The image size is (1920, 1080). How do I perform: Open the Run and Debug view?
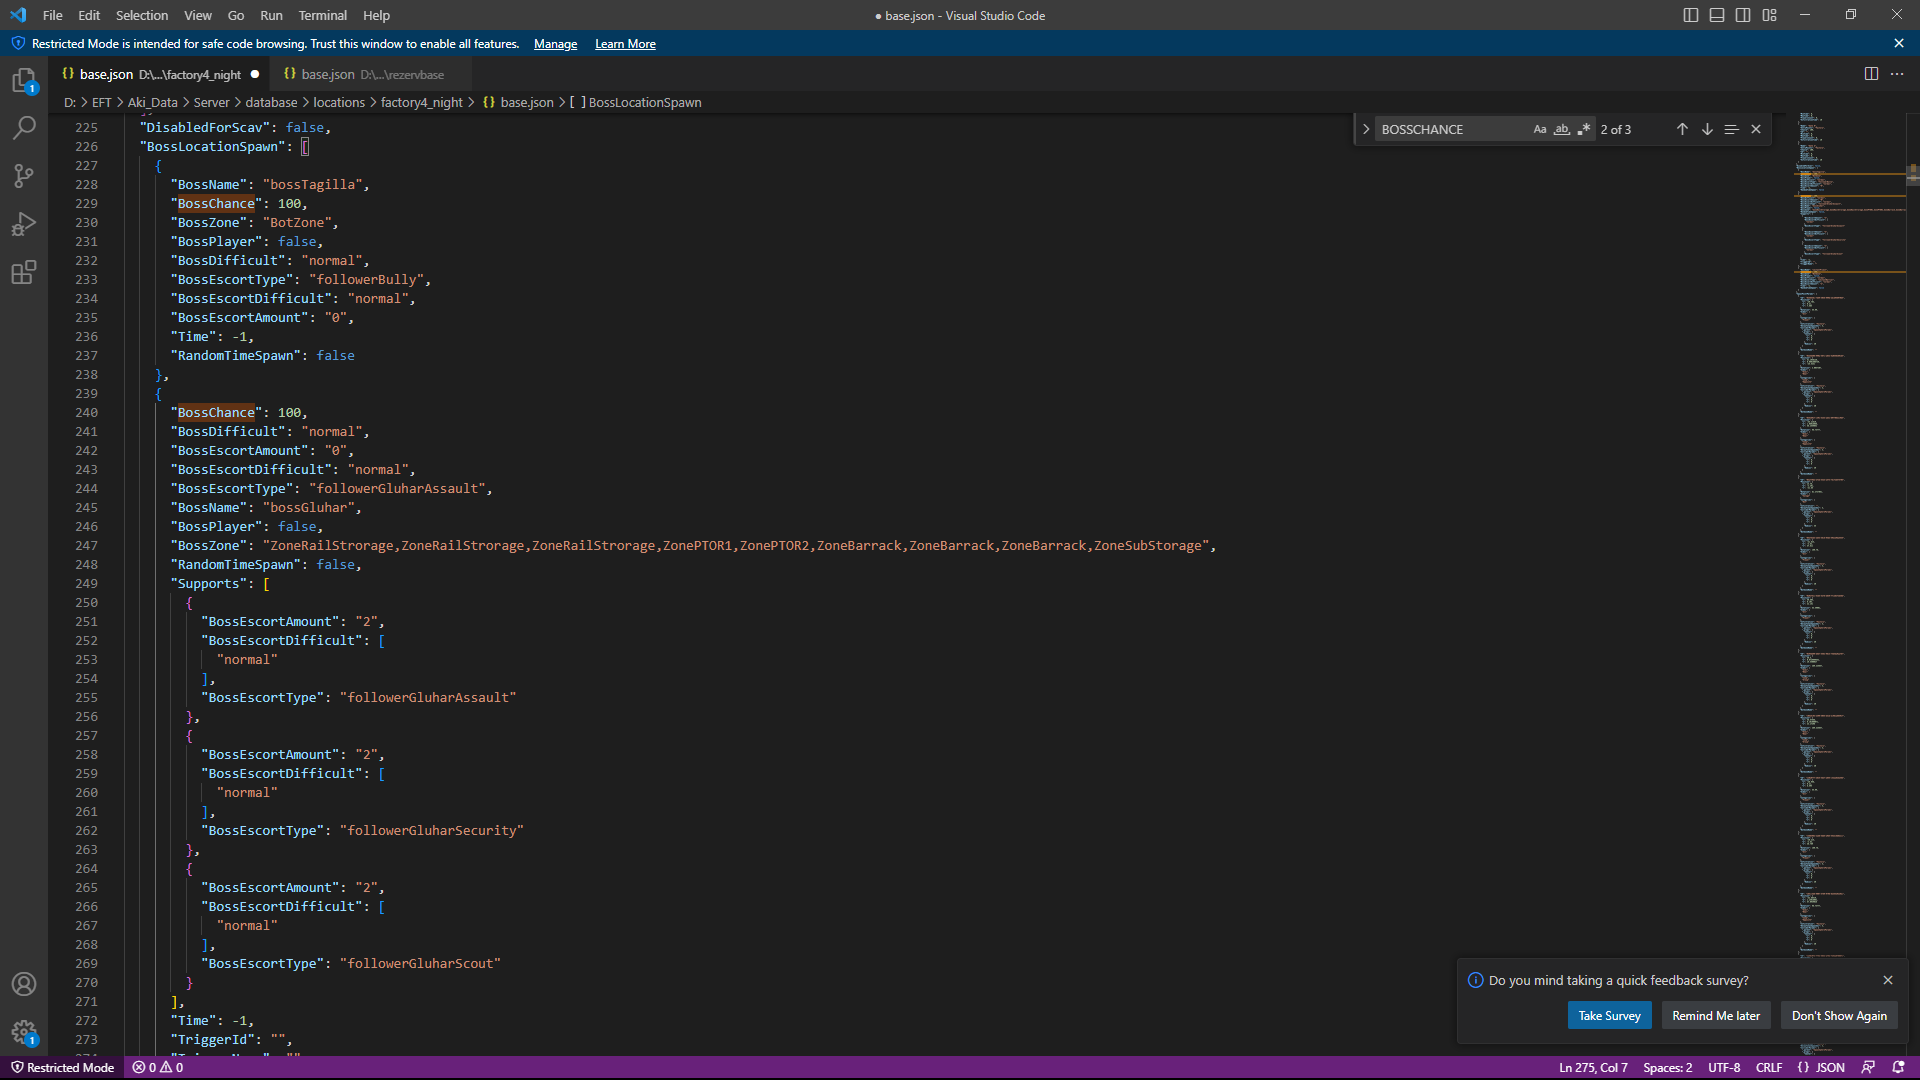(x=24, y=224)
